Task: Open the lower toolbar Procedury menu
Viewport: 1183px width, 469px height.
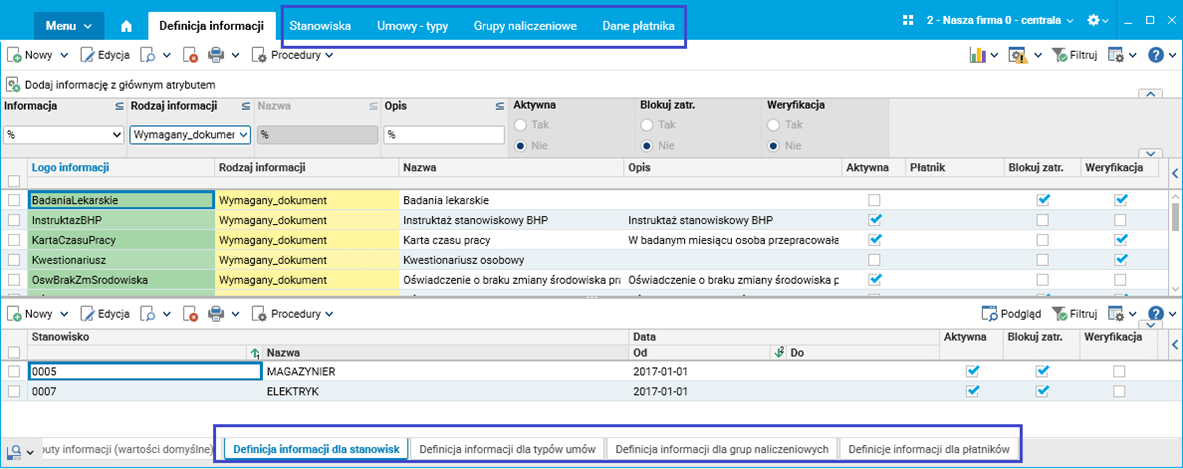Action: [293, 313]
